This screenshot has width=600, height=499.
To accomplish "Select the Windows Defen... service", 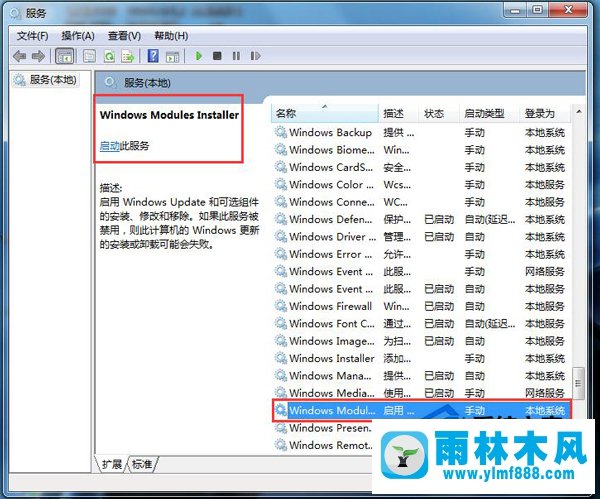I will coord(421,219).
